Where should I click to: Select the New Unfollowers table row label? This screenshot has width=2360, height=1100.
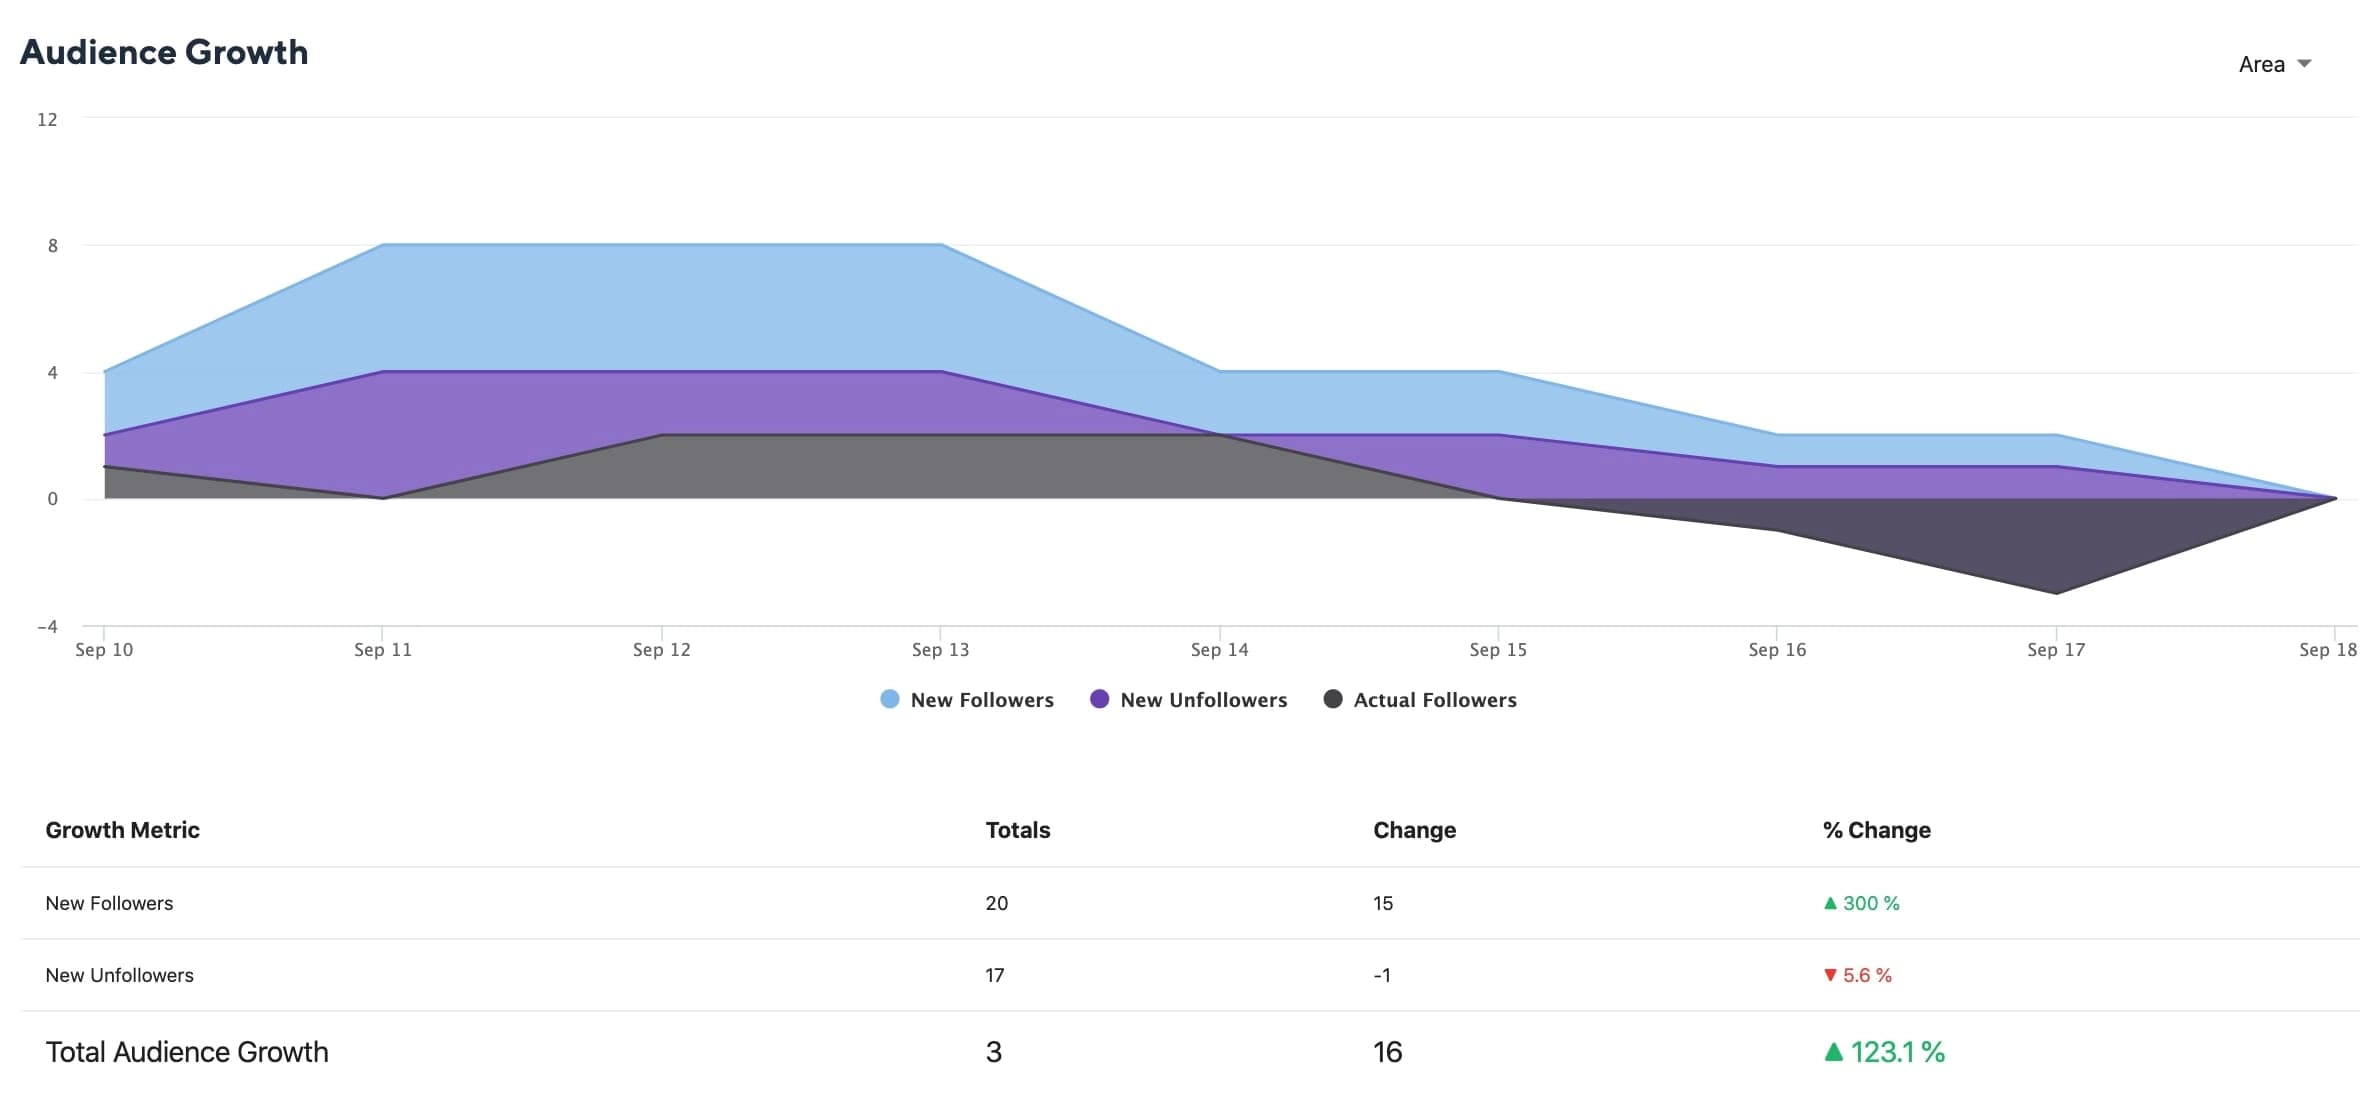[119, 975]
